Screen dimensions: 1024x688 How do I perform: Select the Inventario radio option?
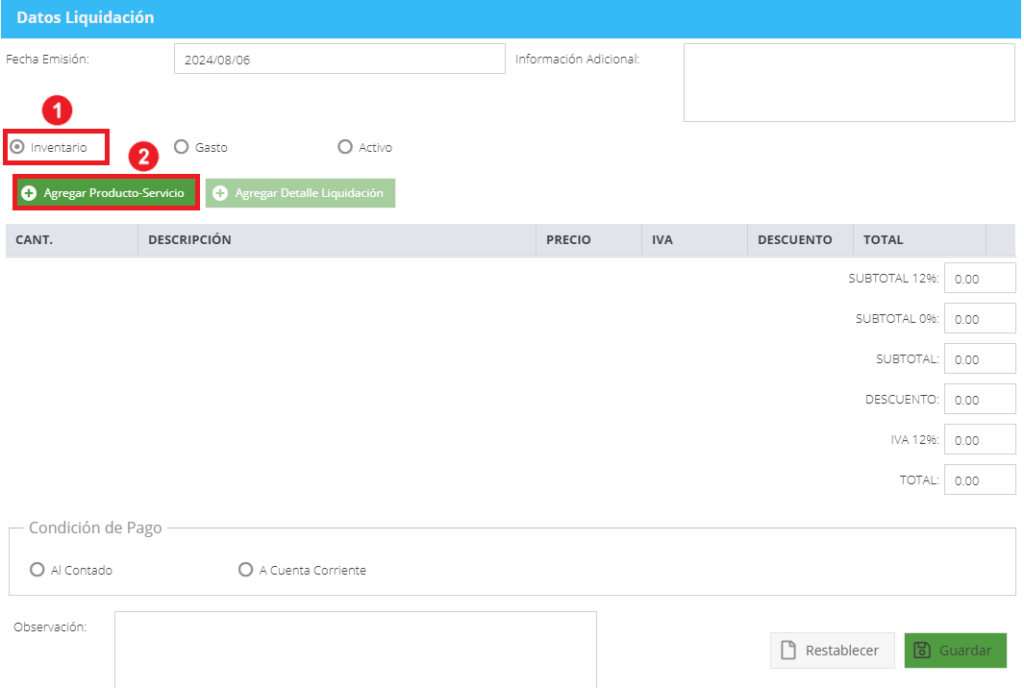(x=18, y=147)
